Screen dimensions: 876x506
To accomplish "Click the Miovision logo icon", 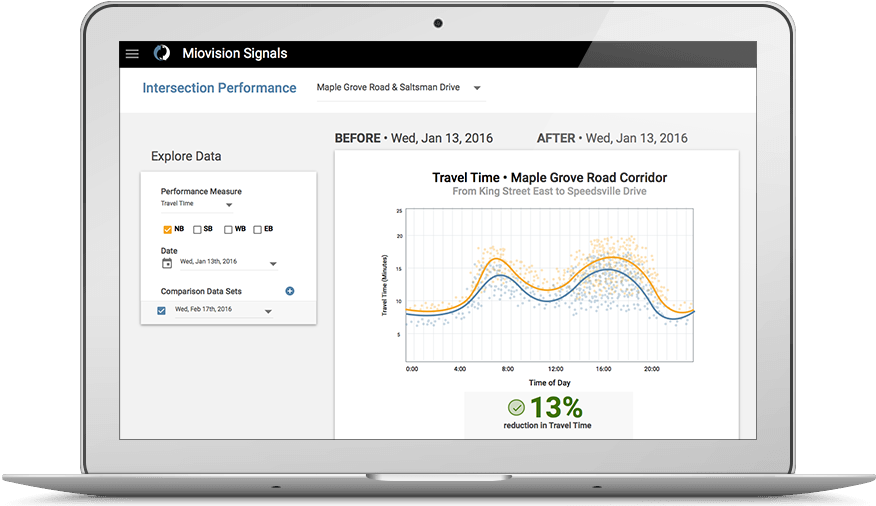I will point(161,54).
